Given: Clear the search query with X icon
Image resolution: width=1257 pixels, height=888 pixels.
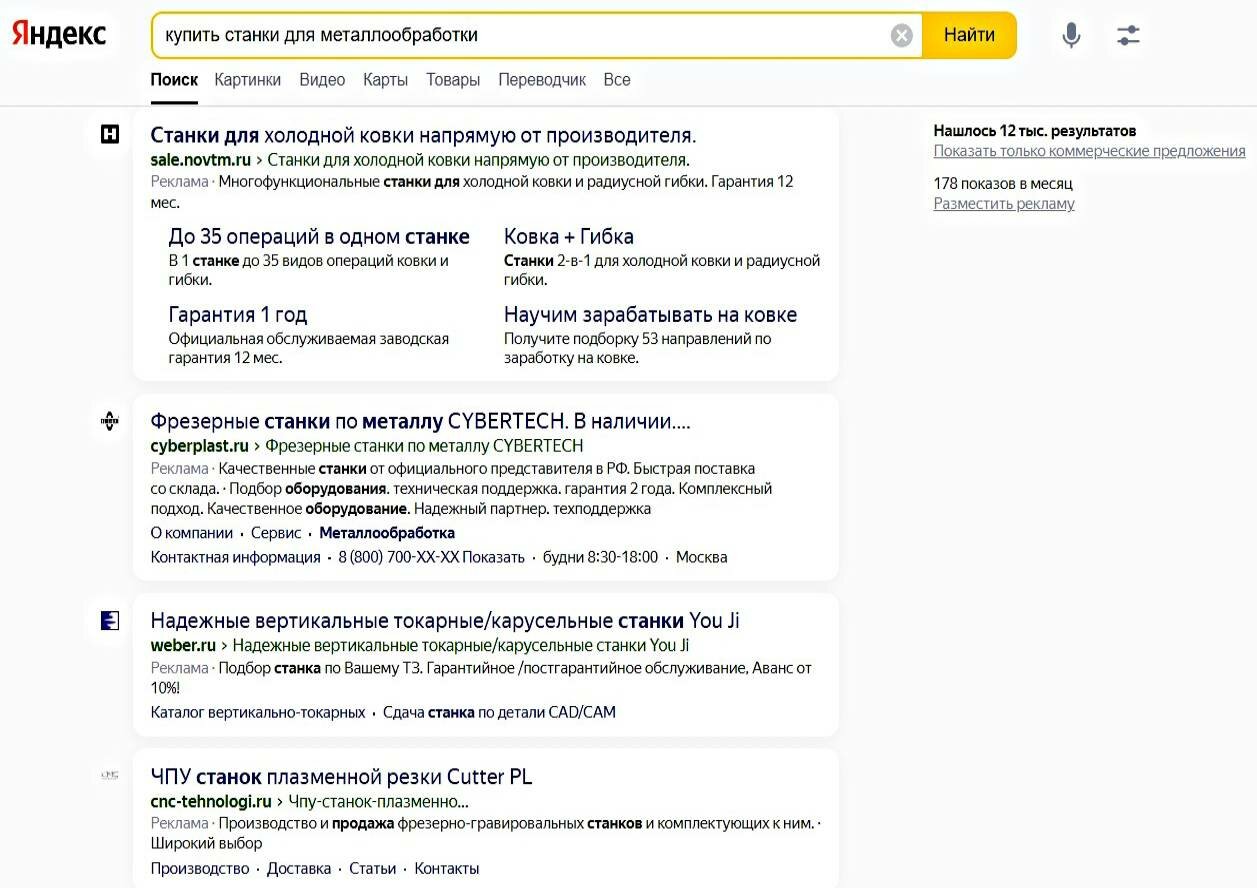Looking at the screenshot, I should coord(901,36).
